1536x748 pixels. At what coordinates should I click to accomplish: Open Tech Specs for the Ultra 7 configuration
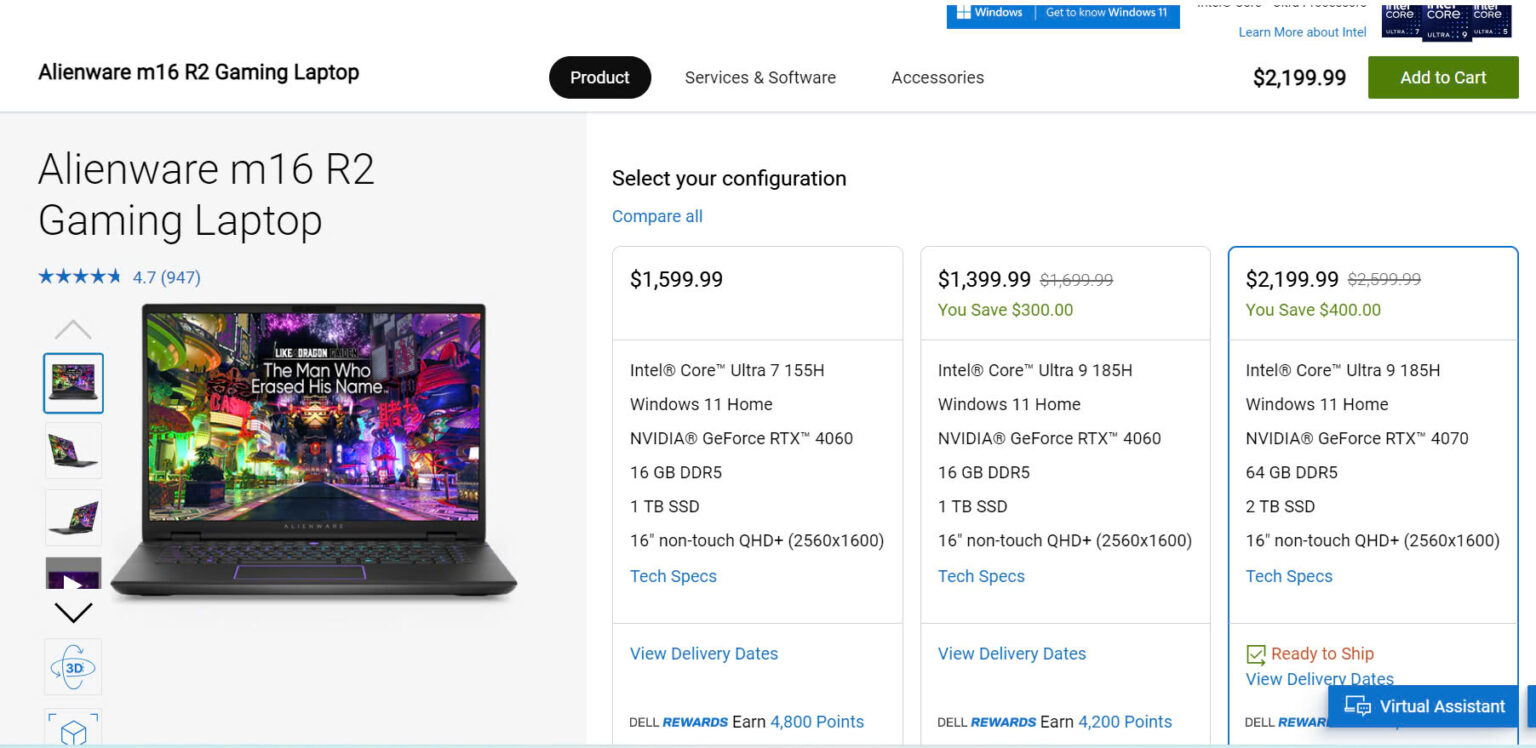(673, 576)
